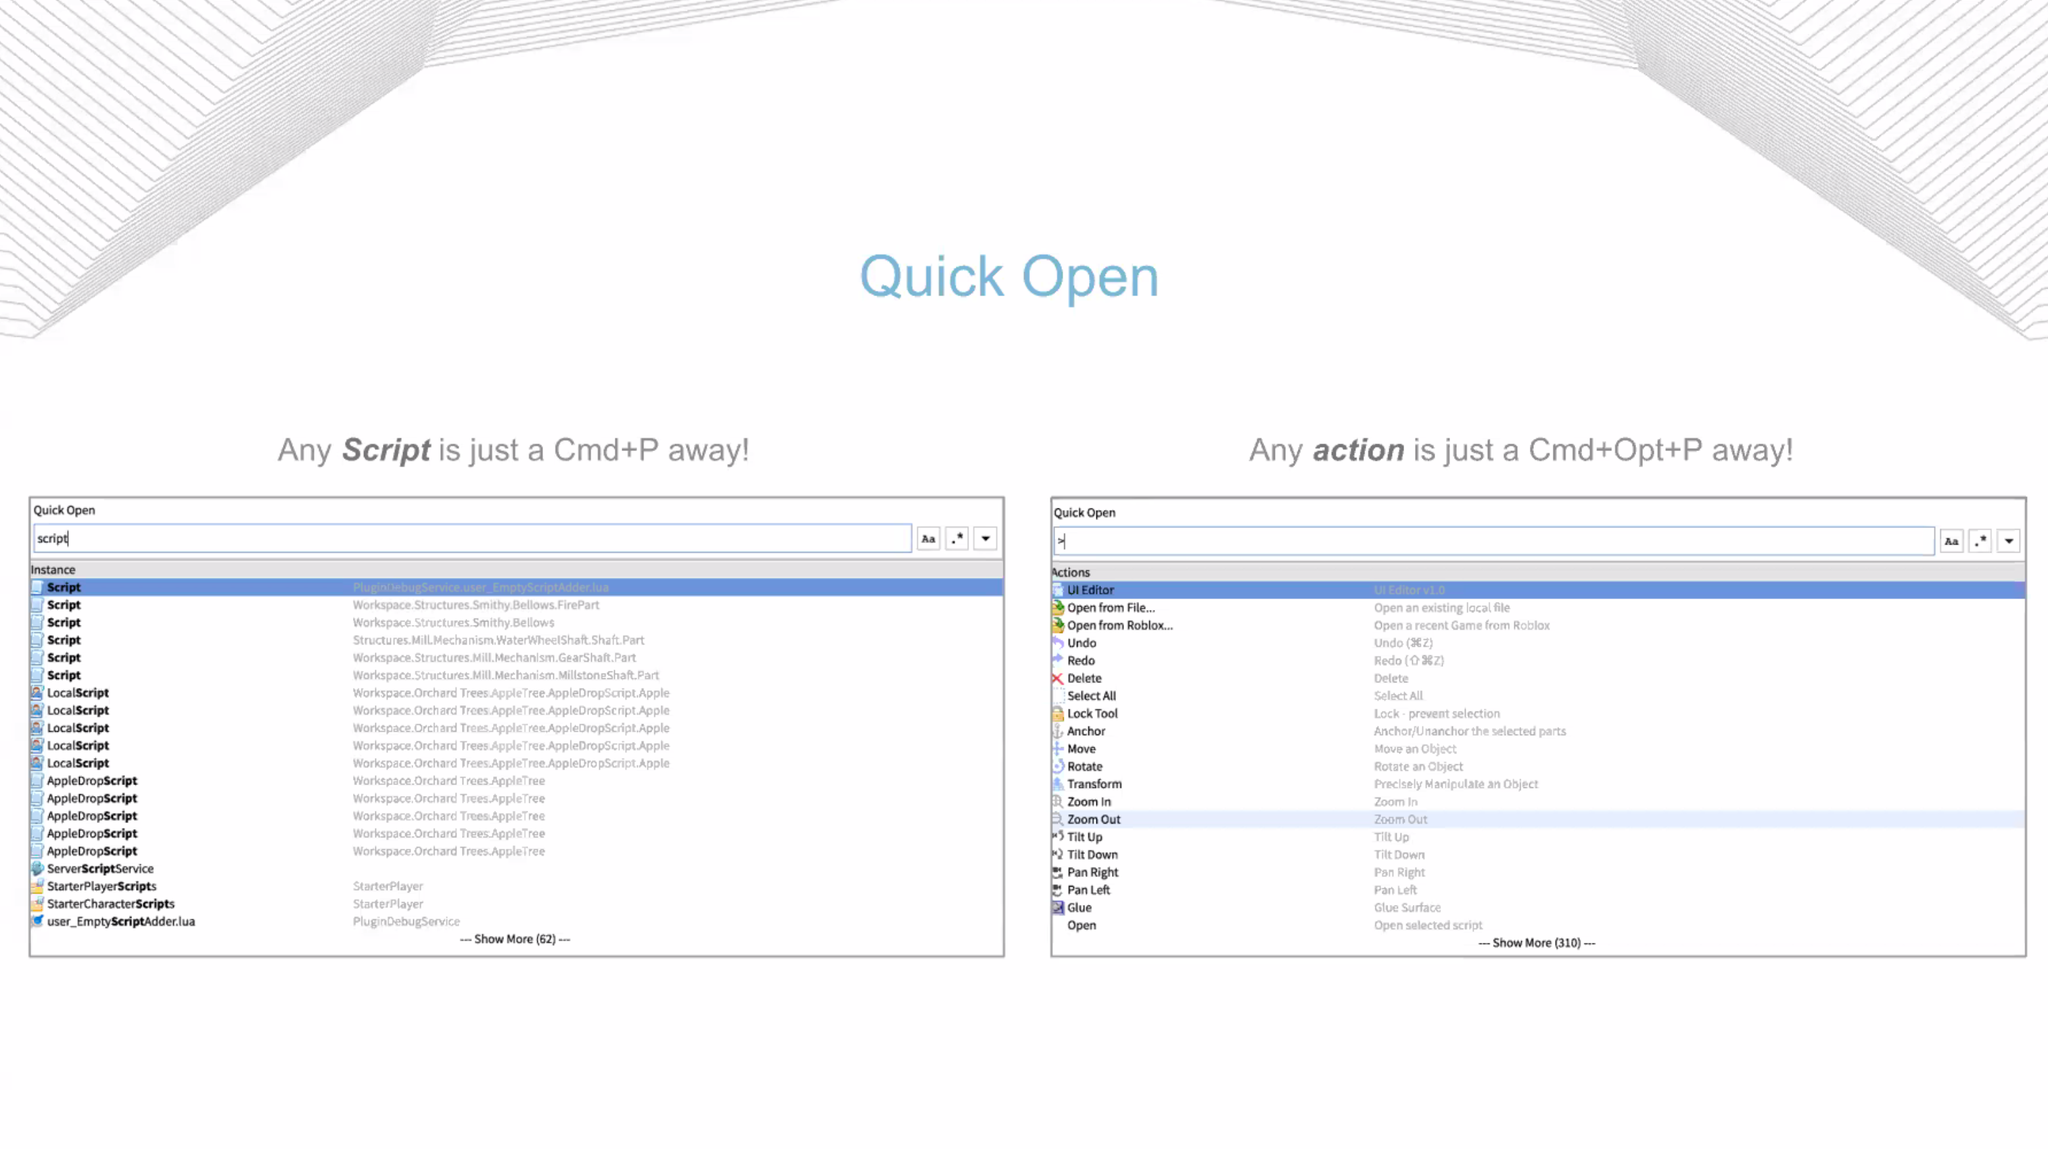This screenshot has width=2048, height=1149.
Task: Click the user_EmptyScriptAdder.lua plugin icon
Action: (x=38, y=921)
